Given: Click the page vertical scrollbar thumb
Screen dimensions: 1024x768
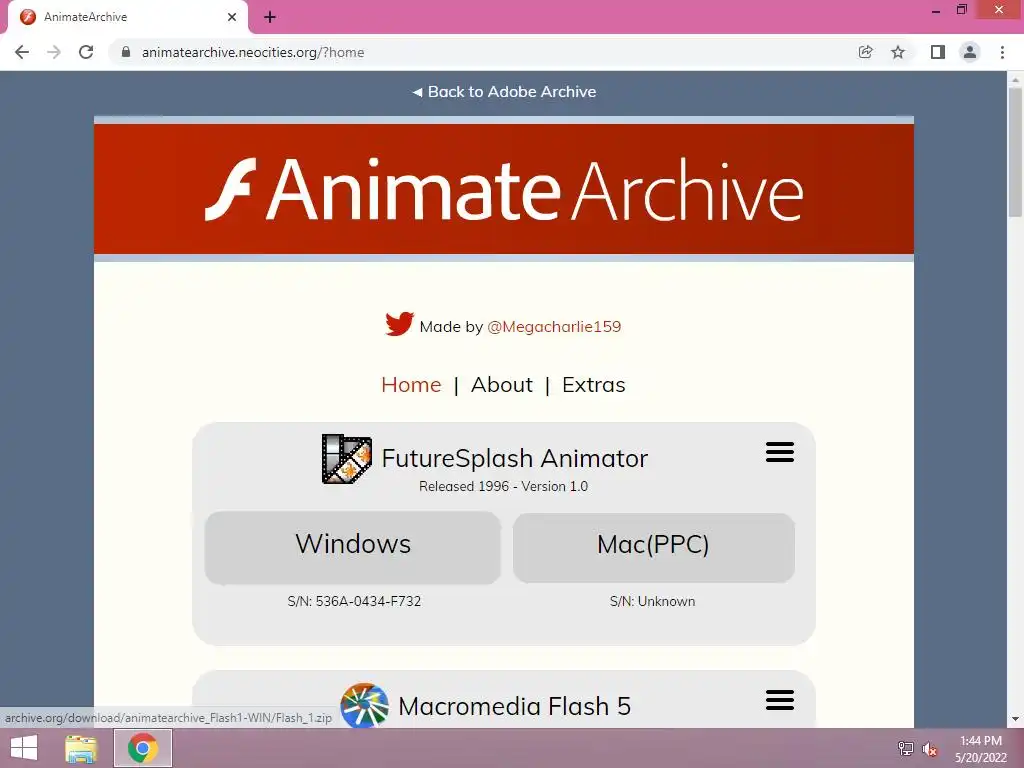Looking at the screenshot, I should pyautogui.click(x=1015, y=152).
